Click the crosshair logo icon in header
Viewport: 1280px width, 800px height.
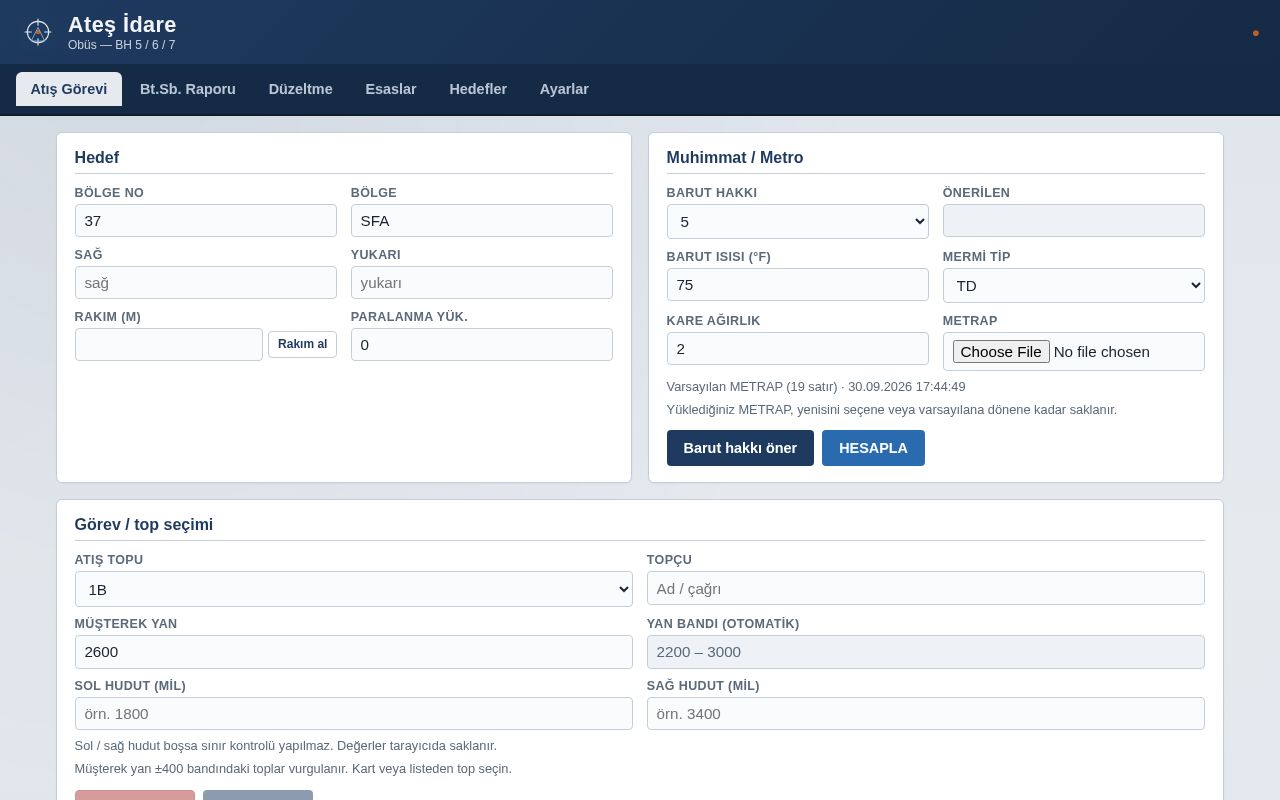click(38, 32)
